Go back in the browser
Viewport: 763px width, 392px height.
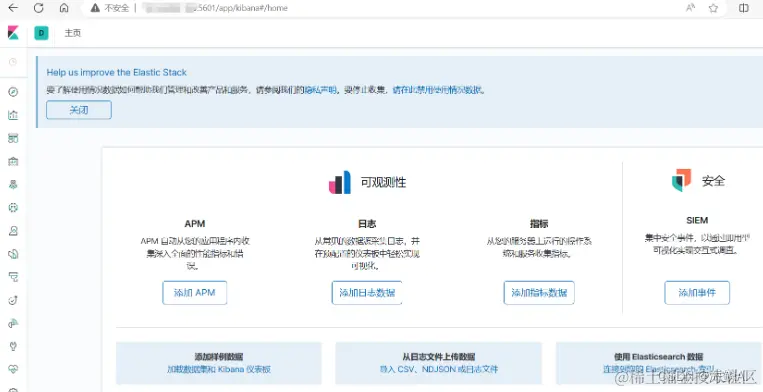13,8
